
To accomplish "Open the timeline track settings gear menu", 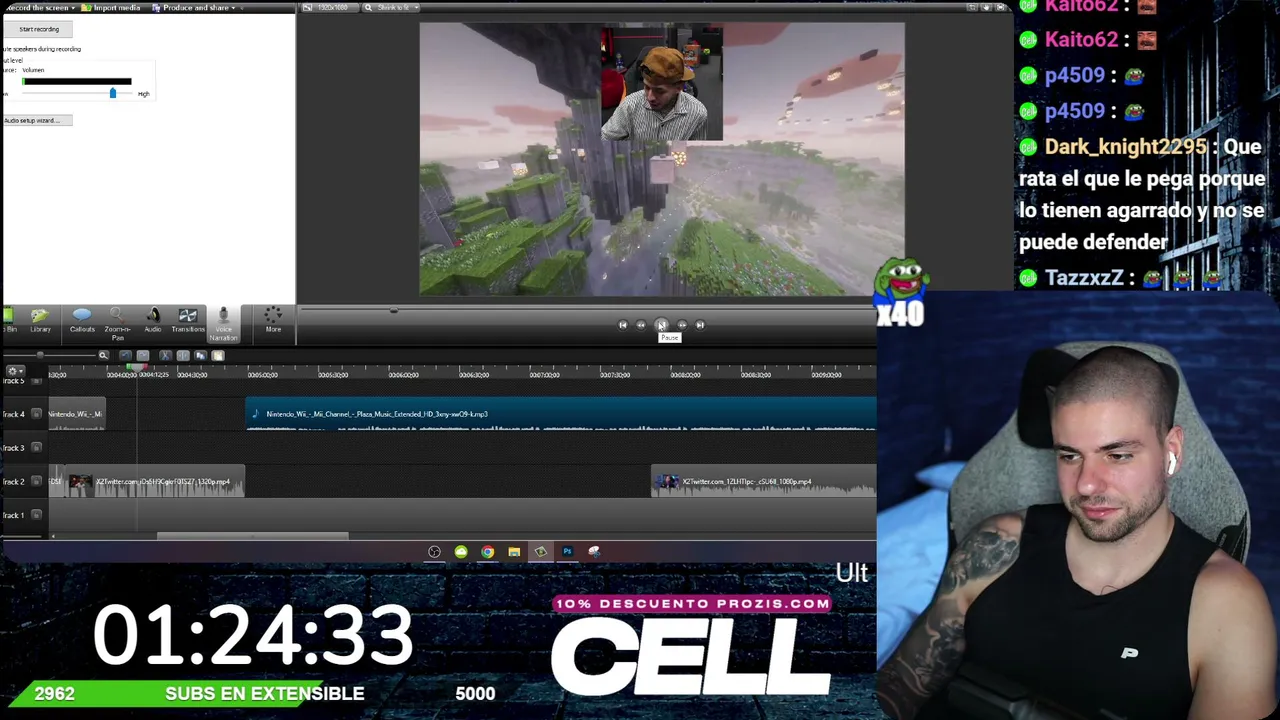I will click(x=14, y=371).
